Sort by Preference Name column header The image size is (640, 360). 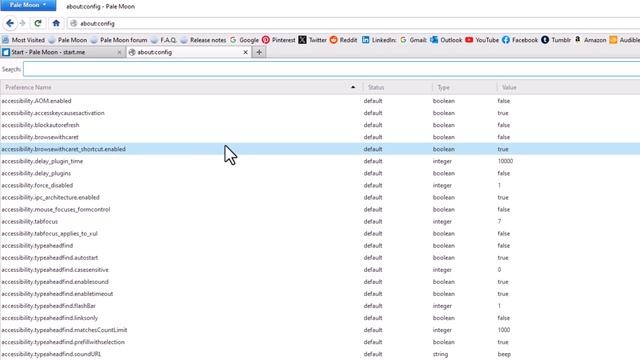point(181,87)
